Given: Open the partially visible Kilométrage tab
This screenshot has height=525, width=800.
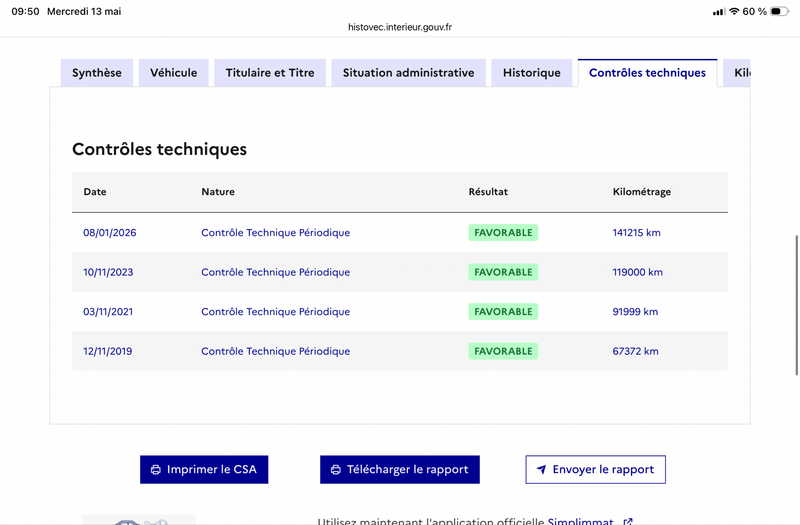Looking at the screenshot, I should point(737,73).
